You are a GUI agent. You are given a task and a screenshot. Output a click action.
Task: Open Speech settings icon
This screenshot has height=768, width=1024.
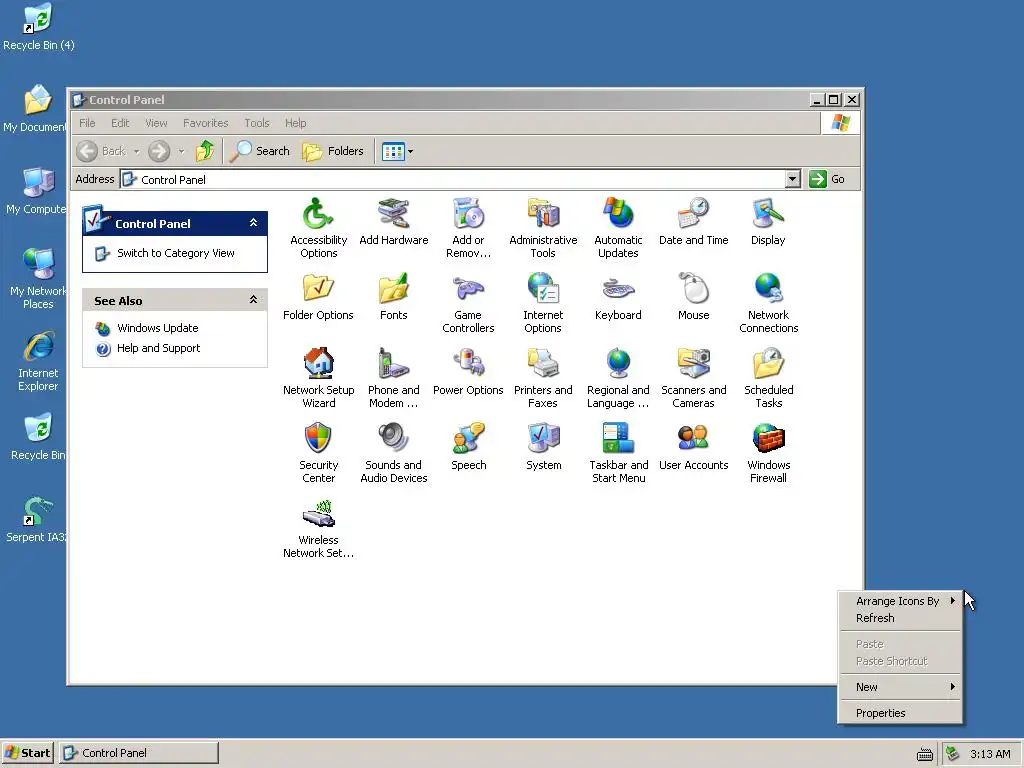[468, 447]
